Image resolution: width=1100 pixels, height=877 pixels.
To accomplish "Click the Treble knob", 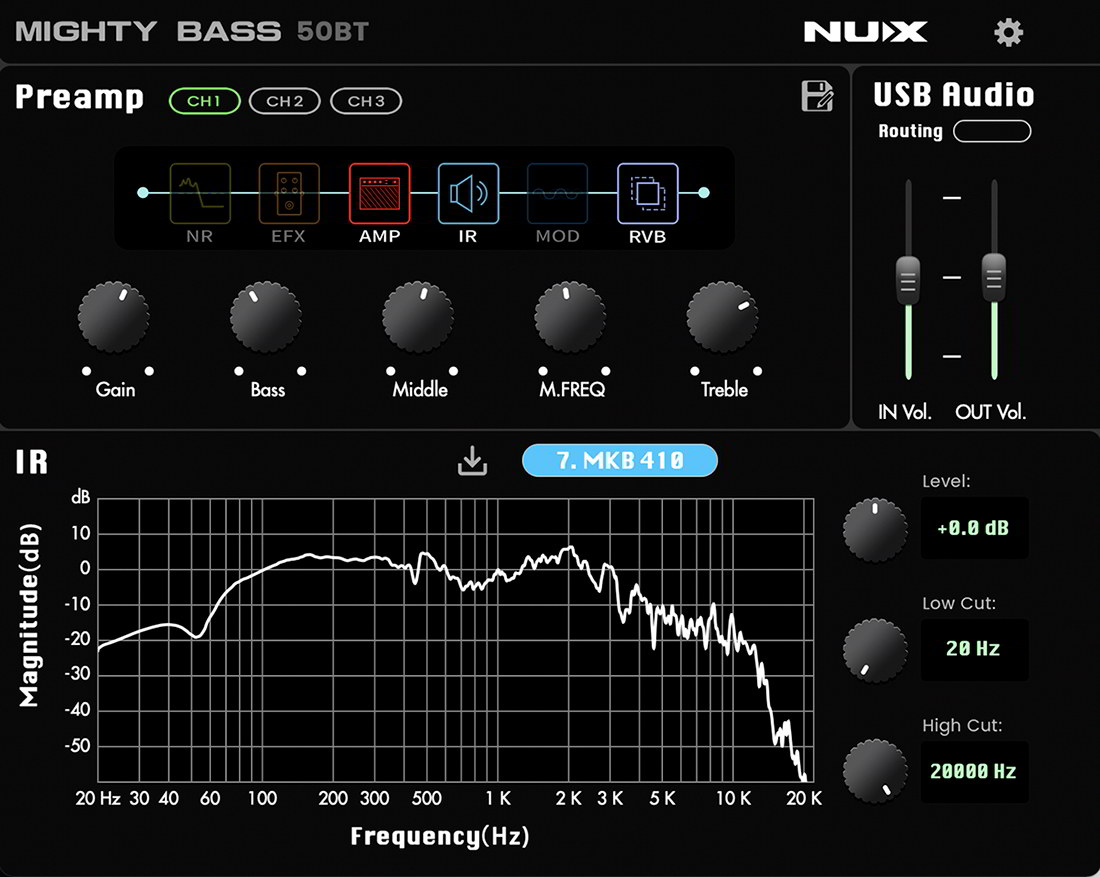I will click(x=723, y=317).
